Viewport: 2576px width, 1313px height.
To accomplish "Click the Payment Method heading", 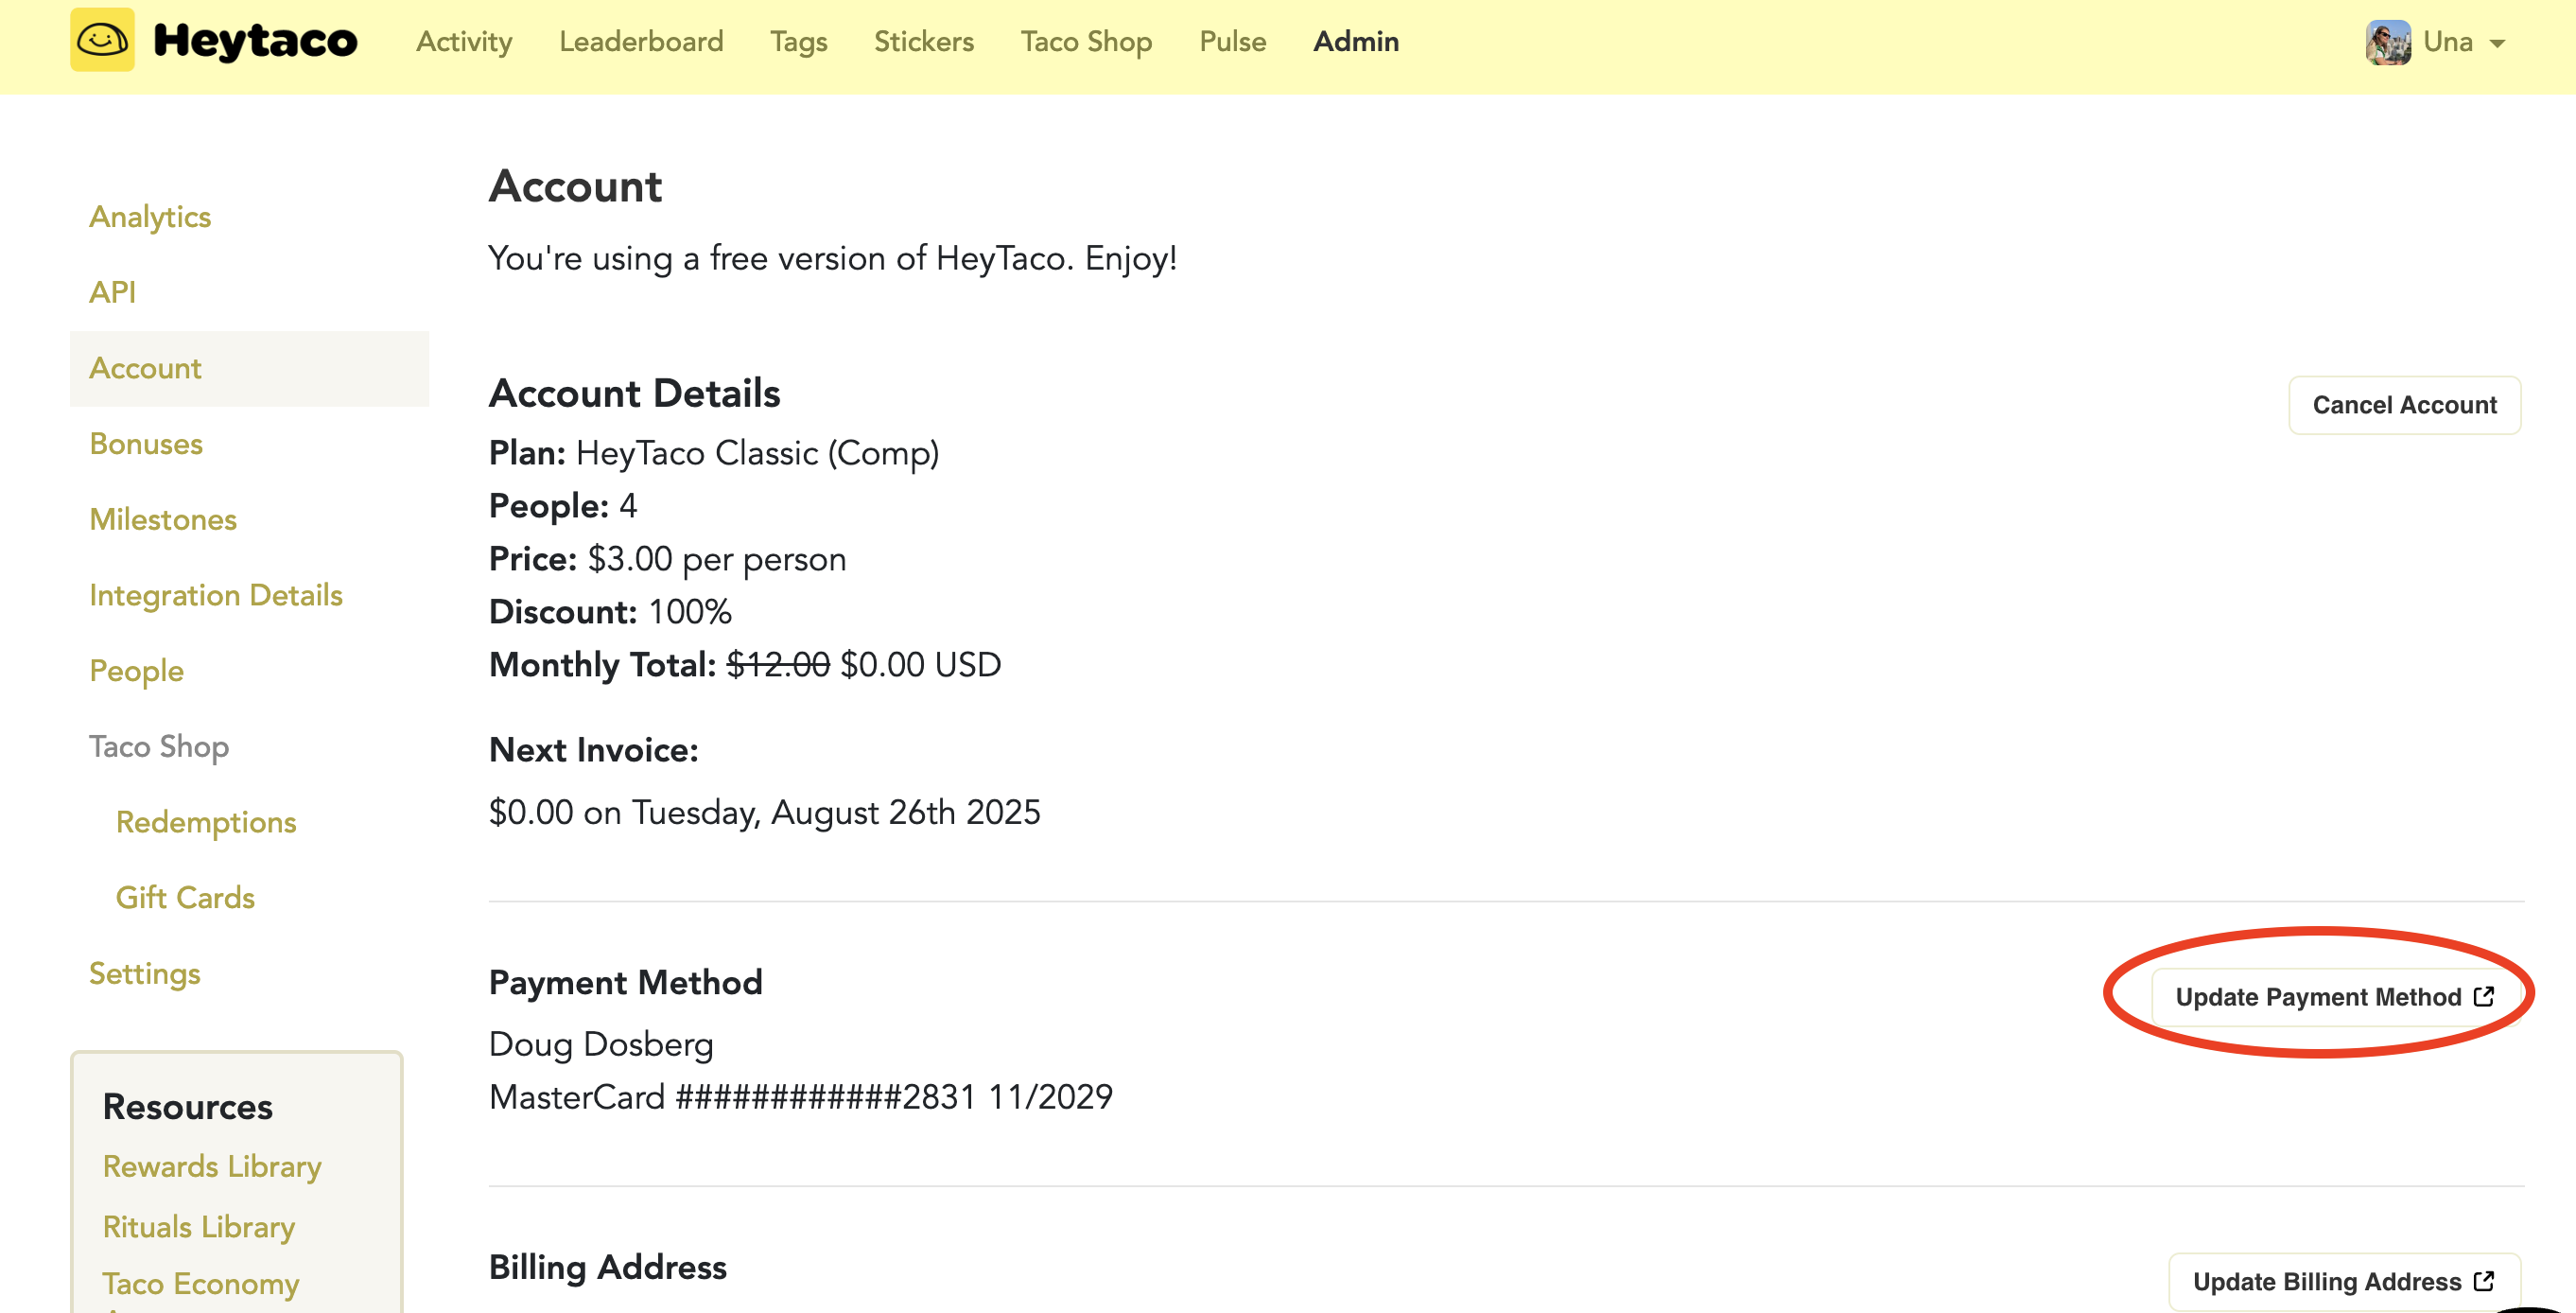I will [x=626, y=982].
